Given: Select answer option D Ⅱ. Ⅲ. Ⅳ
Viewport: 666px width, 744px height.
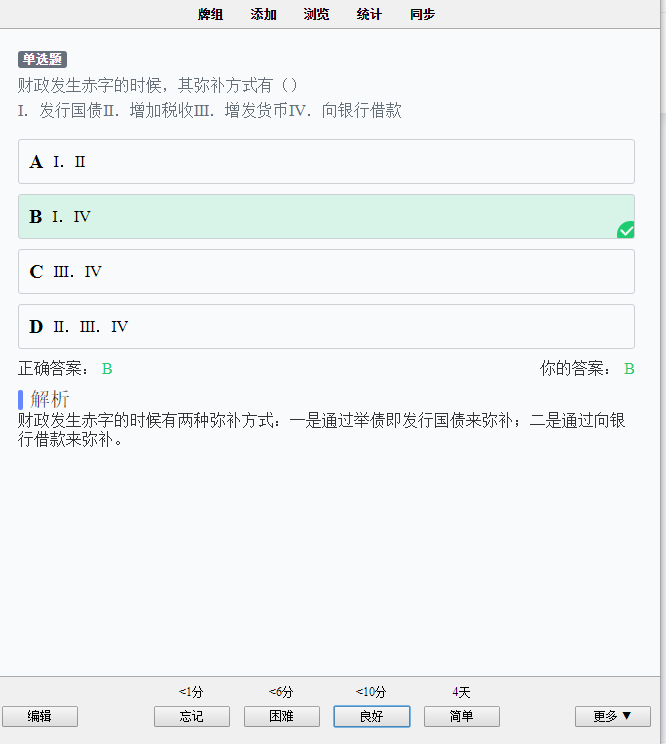Looking at the screenshot, I should coord(326,326).
